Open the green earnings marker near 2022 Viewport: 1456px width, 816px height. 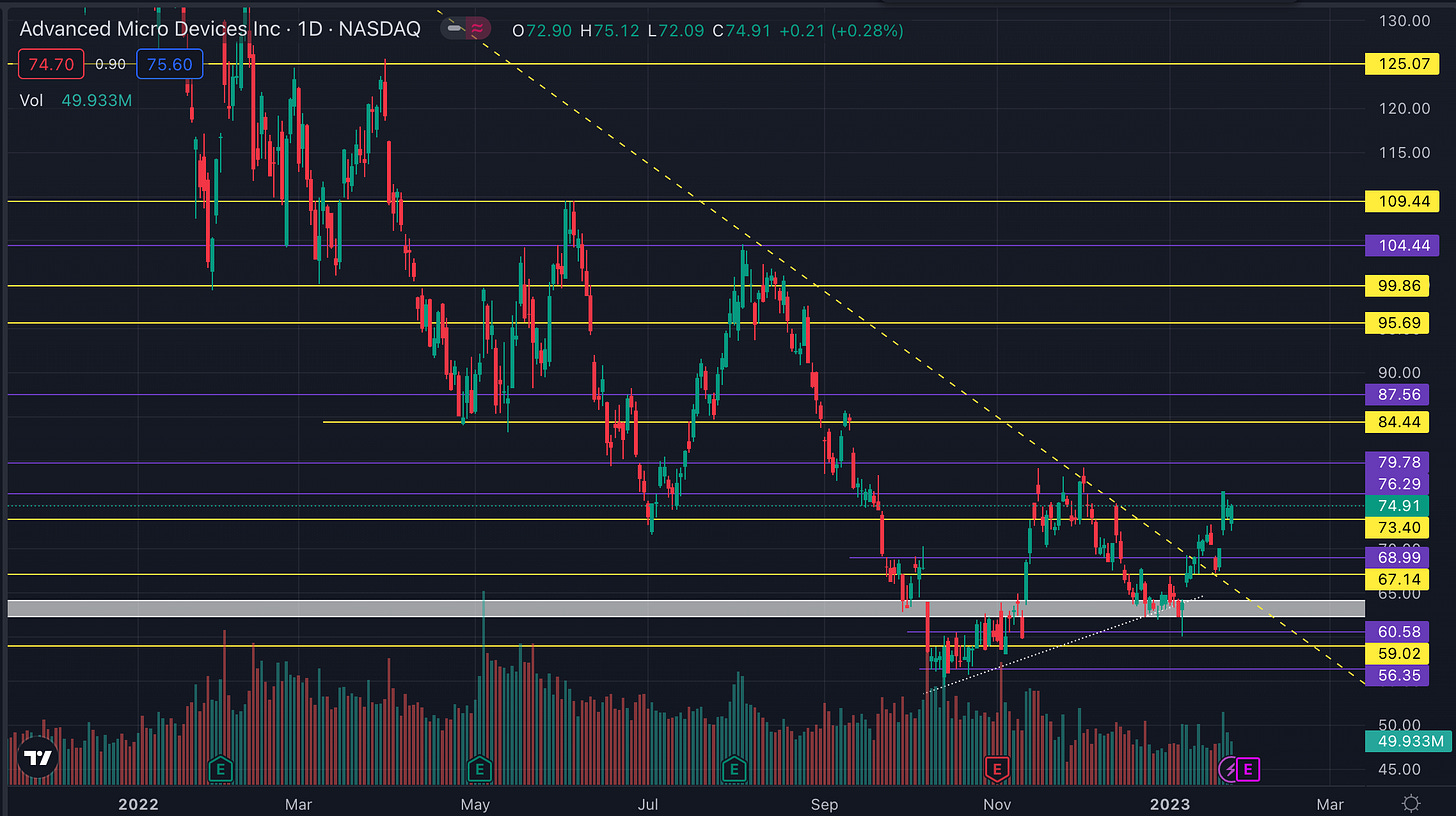pyautogui.click(x=220, y=769)
